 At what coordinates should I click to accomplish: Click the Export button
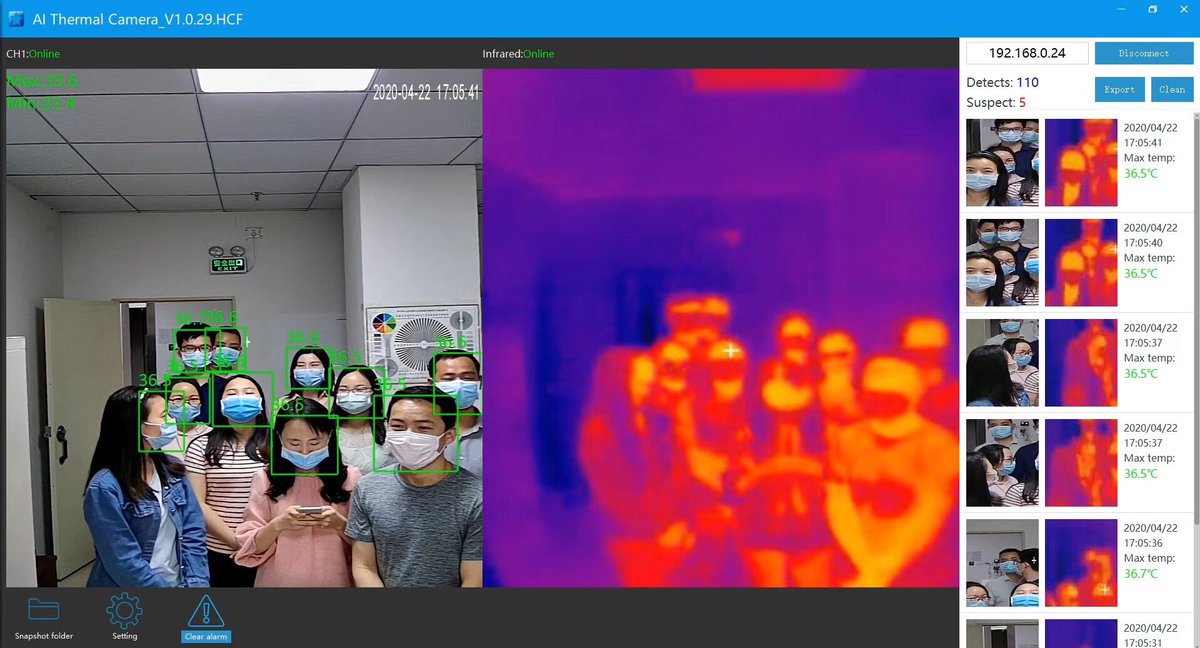1119,89
